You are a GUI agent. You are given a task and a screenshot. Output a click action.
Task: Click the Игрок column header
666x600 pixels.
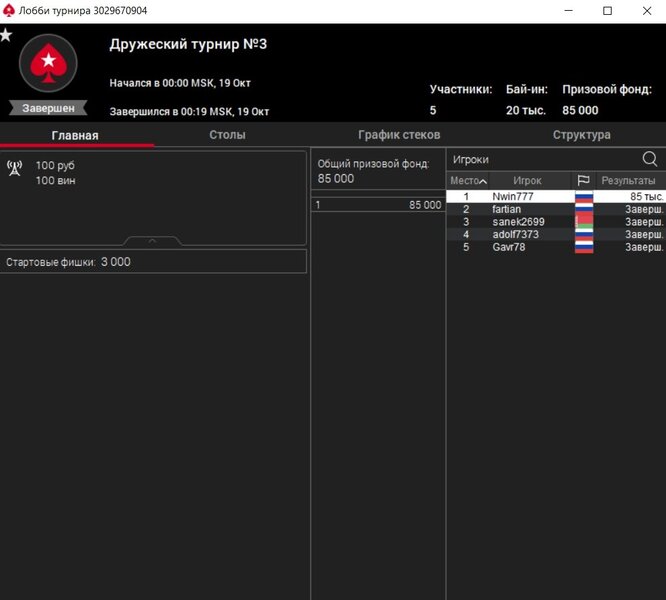[x=527, y=181]
